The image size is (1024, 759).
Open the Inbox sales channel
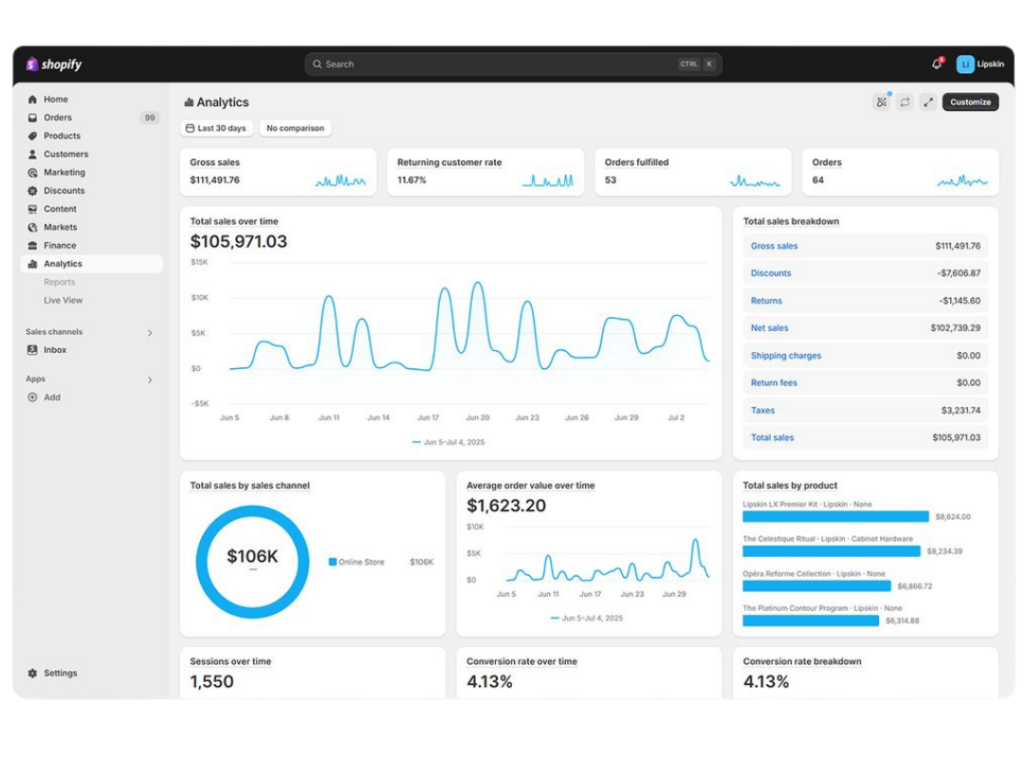(x=54, y=350)
